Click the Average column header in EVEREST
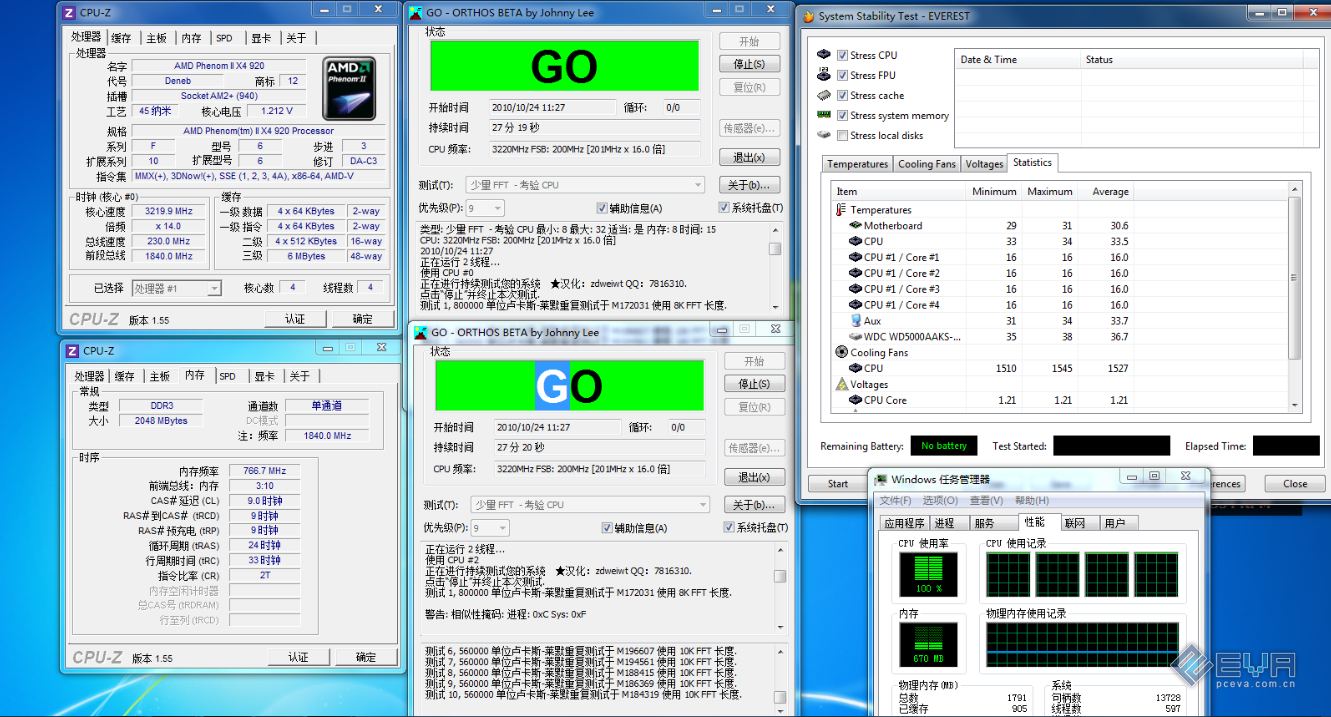Screen dimensions: 1331x717 click(x=1110, y=191)
